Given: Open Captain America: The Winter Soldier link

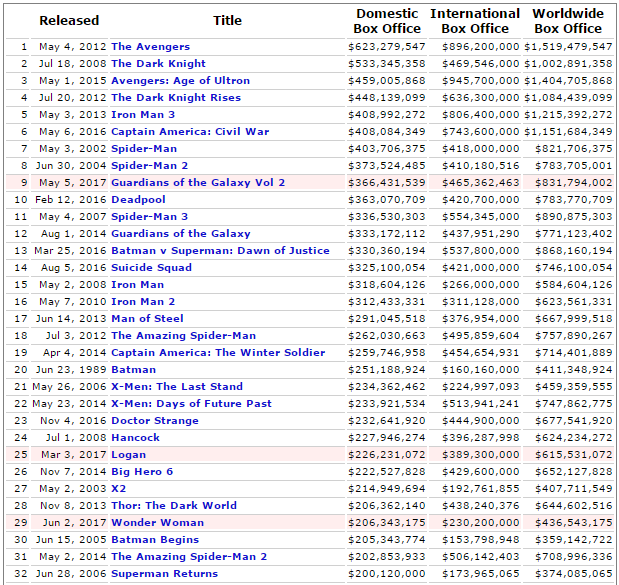Looking at the screenshot, I should (x=218, y=352).
